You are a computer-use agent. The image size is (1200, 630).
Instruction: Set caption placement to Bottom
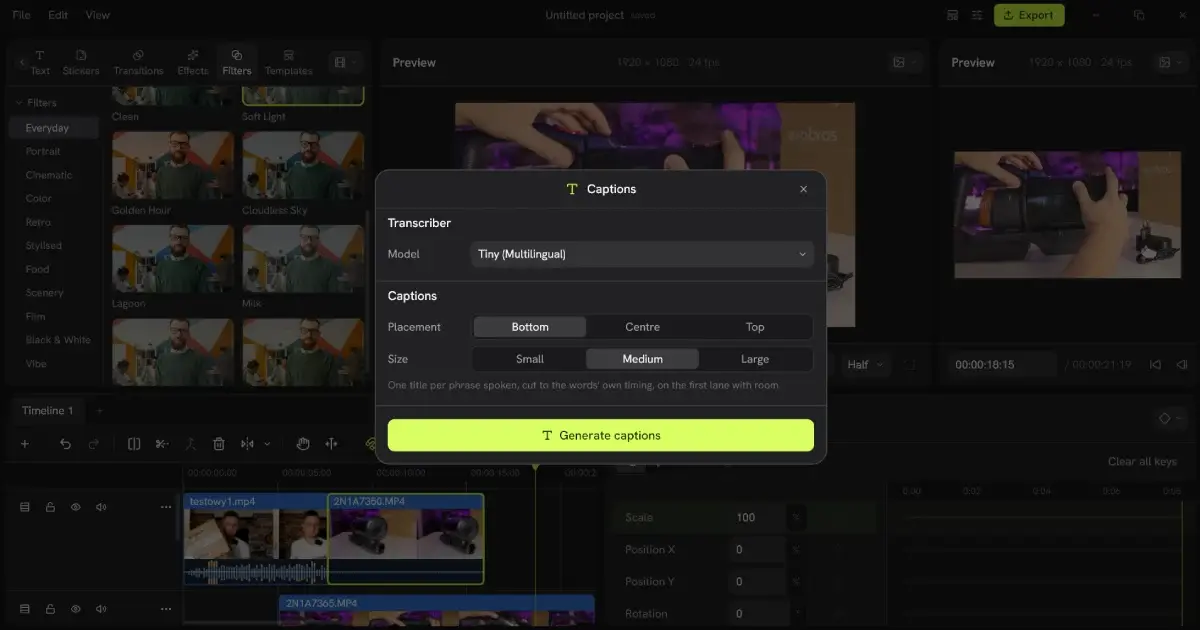tap(530, 327)
